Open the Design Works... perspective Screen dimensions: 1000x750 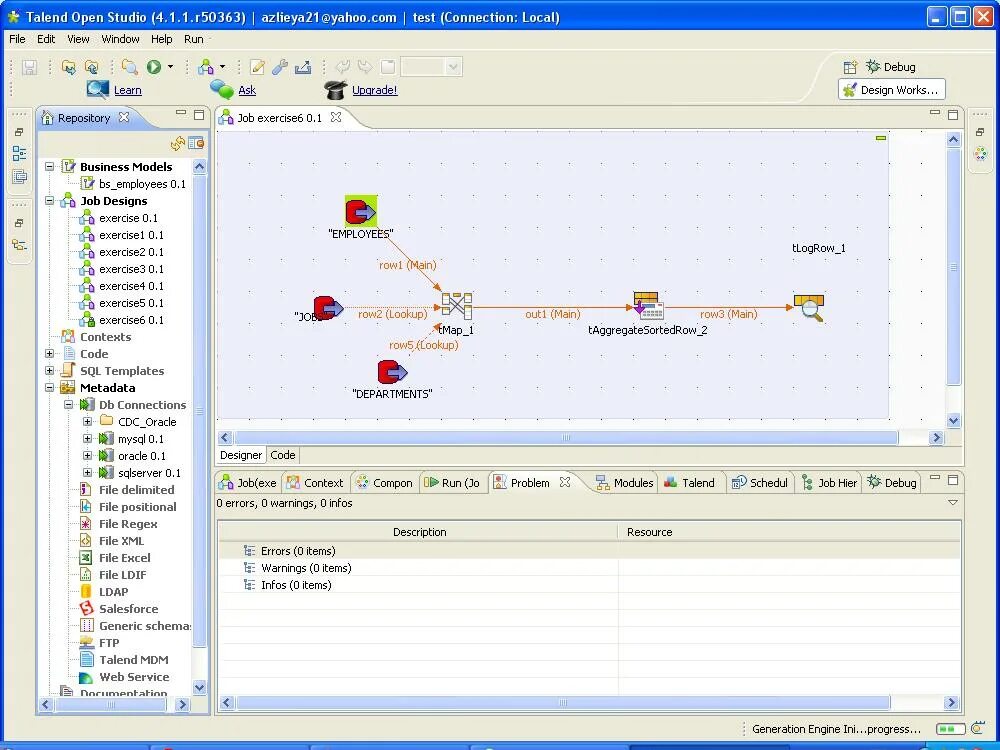coord(891,90)
